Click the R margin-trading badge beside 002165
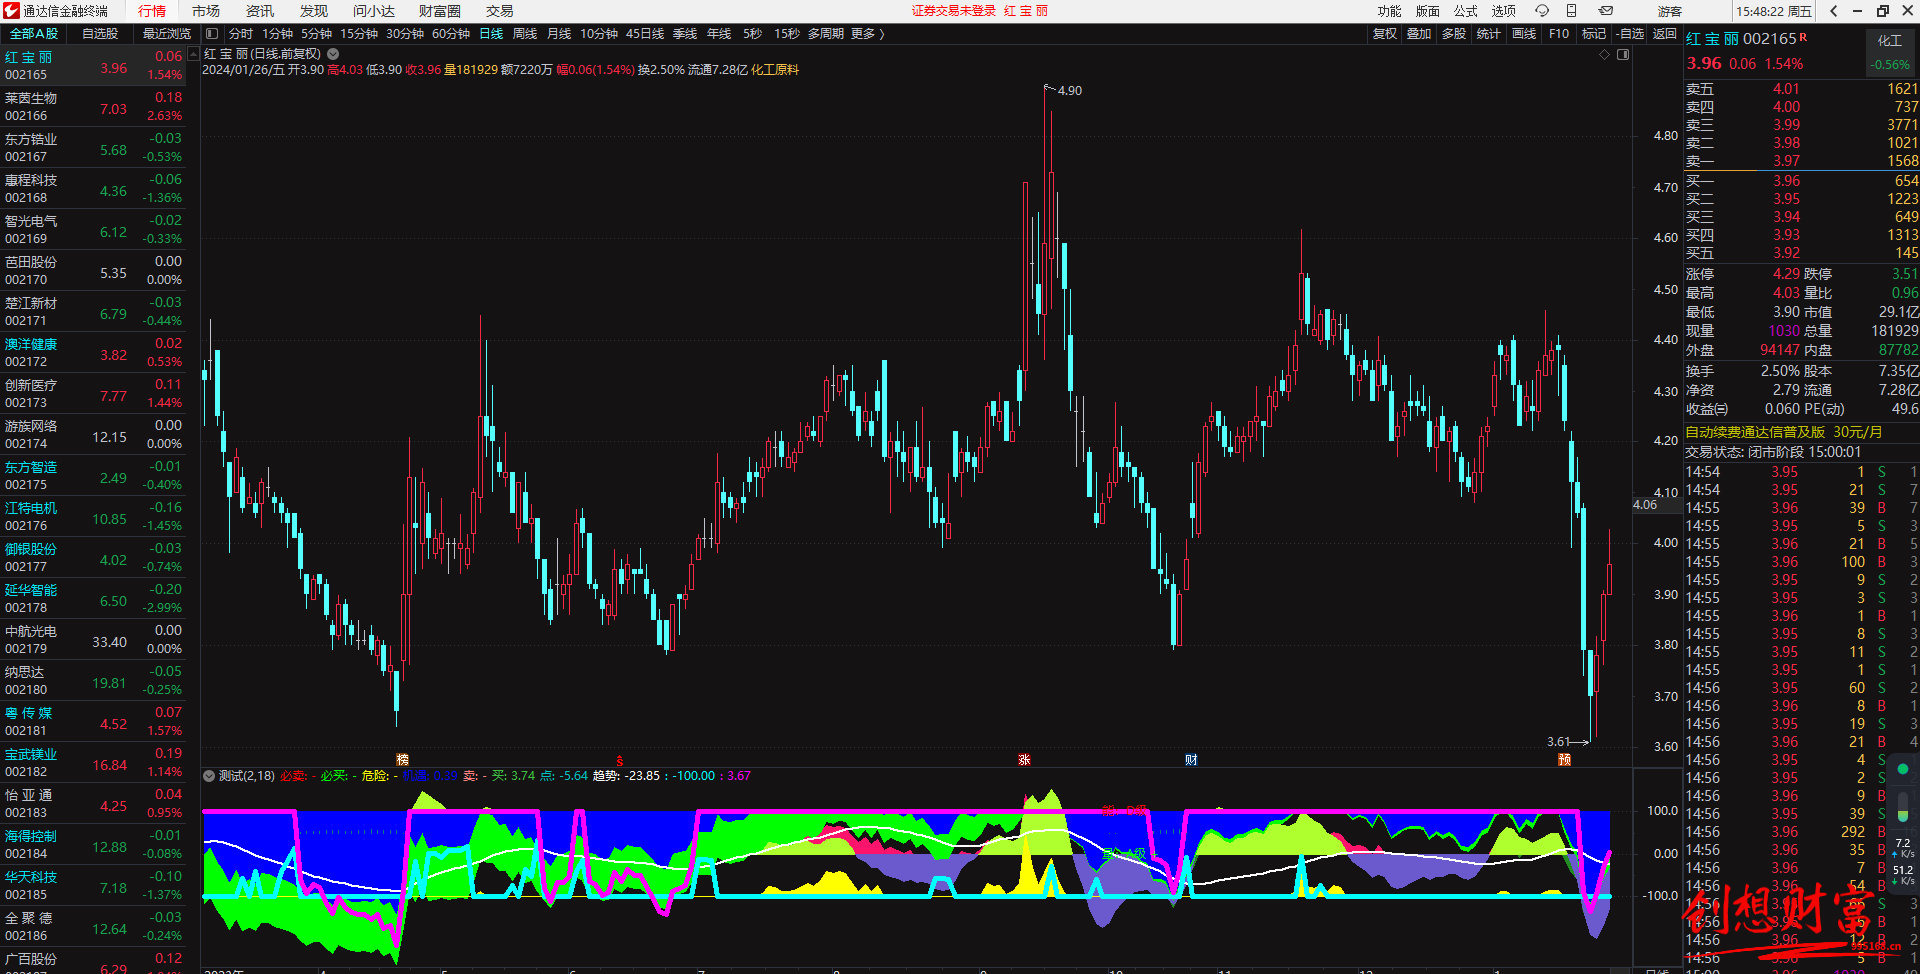The image size is (1920, 974). 1803,37
